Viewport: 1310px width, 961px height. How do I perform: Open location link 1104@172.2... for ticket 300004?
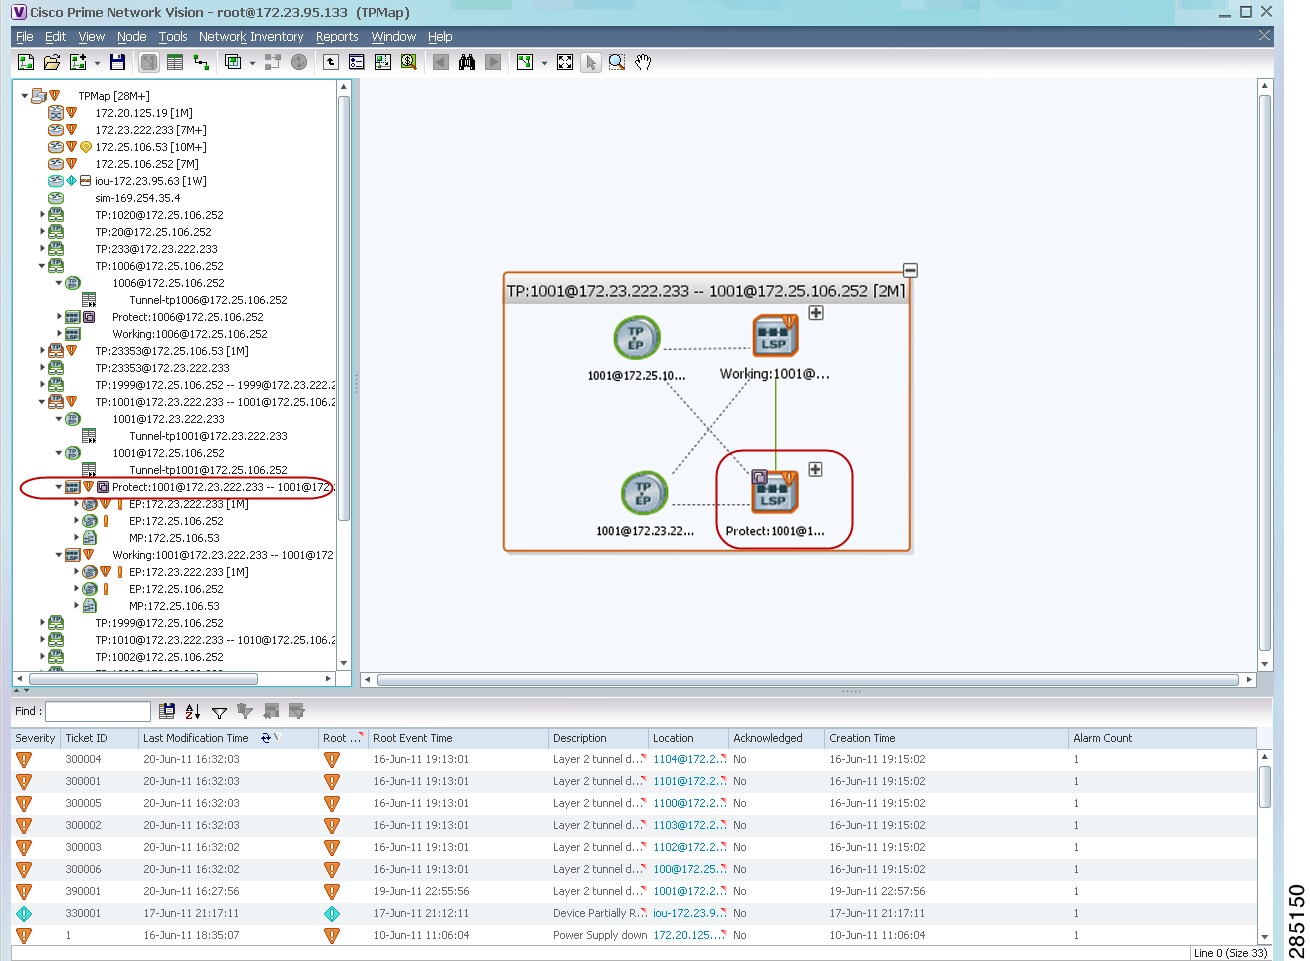point(689,759)
